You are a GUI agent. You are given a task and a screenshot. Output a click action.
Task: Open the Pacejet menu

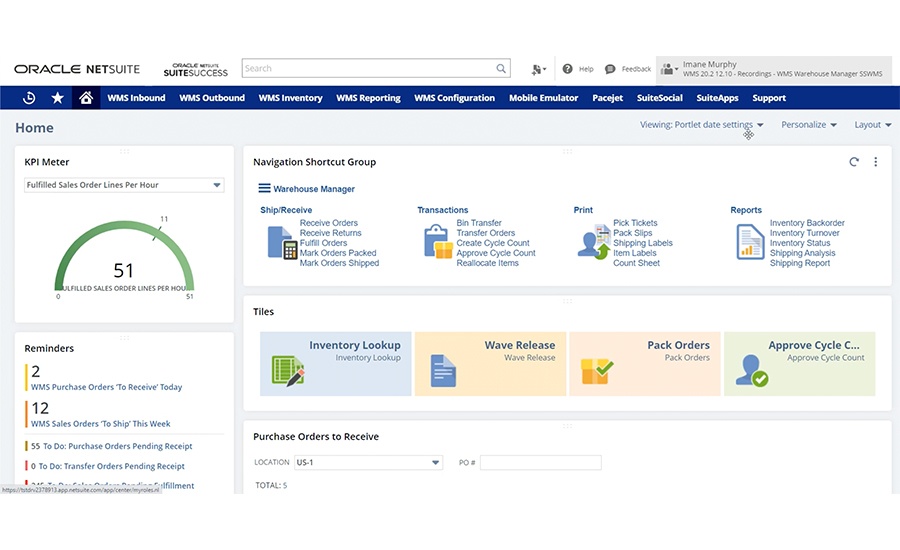608,98
